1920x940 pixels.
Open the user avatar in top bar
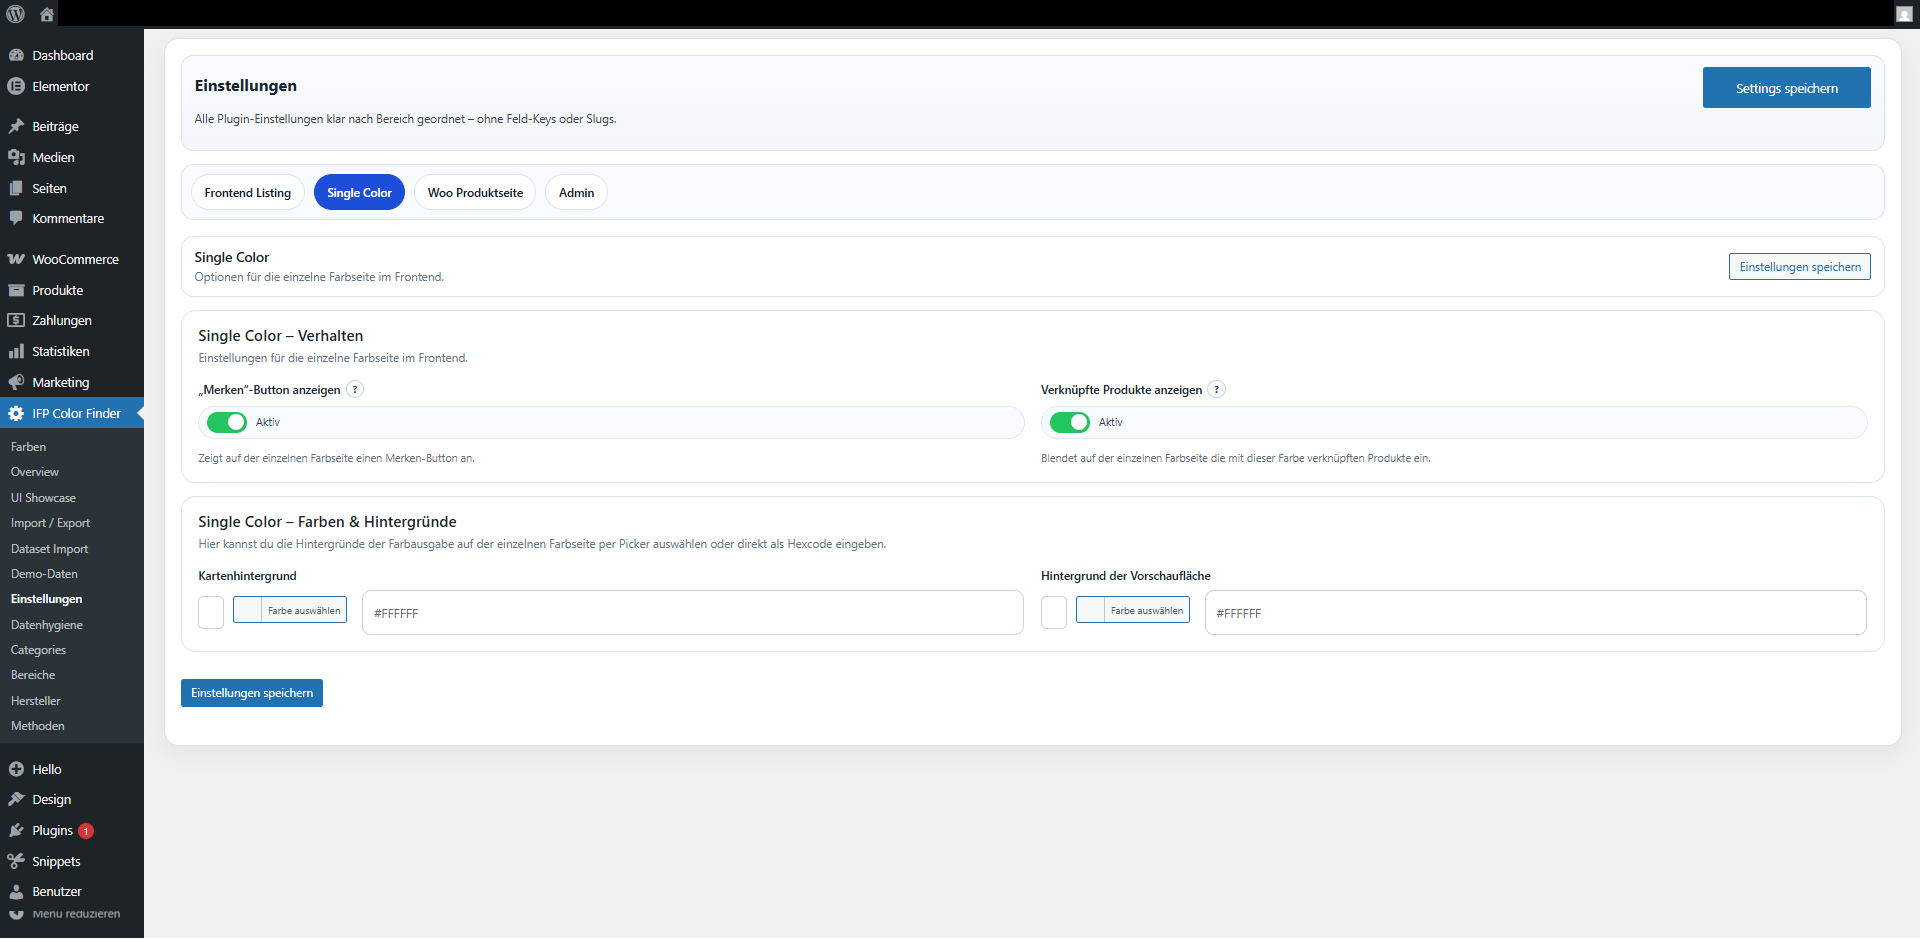click(x=1903, y=14)
